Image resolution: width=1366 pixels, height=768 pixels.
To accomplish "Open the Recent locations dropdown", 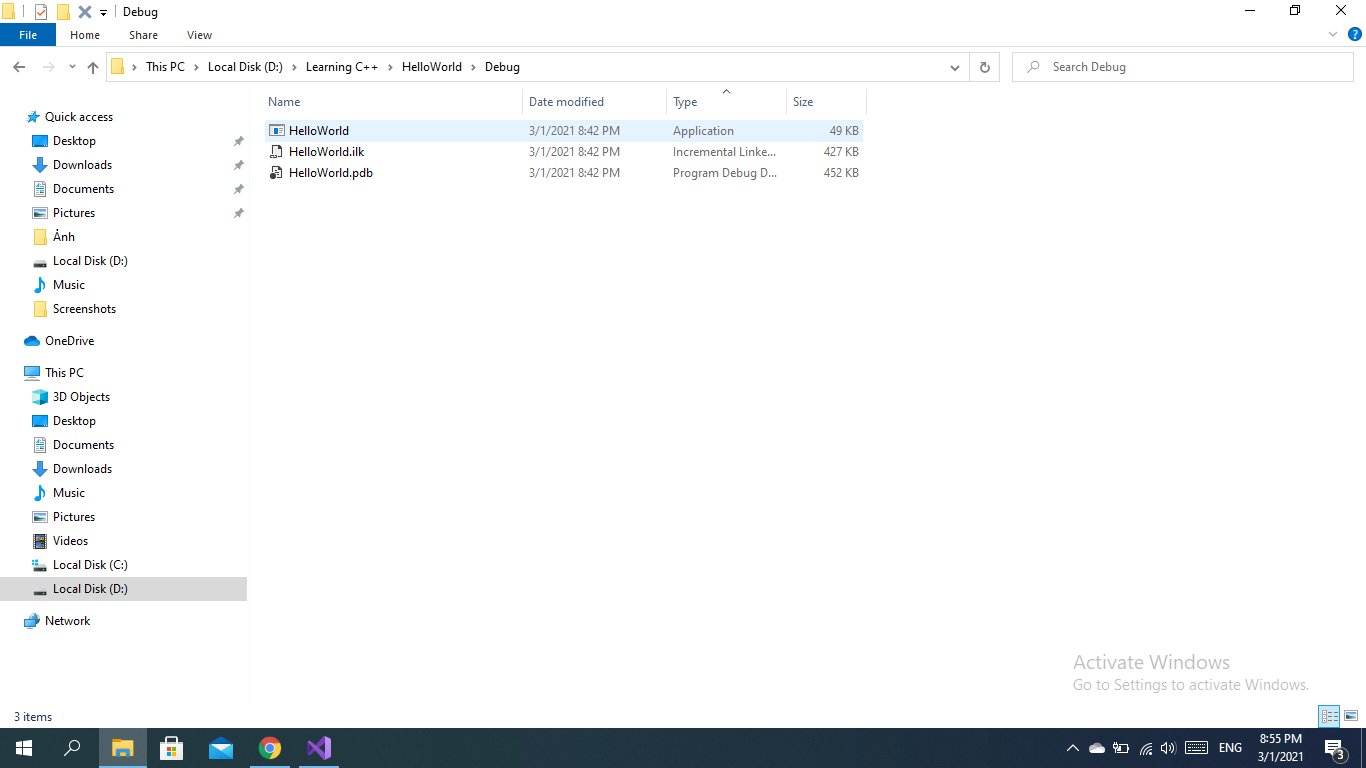I will 72,67.
